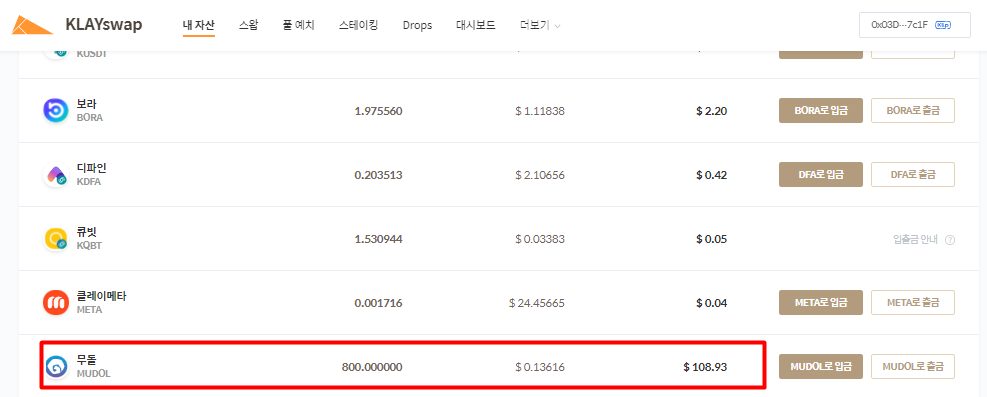Click the BORA로 출금 button
This screenshot has width=987, height=397.
913,111
